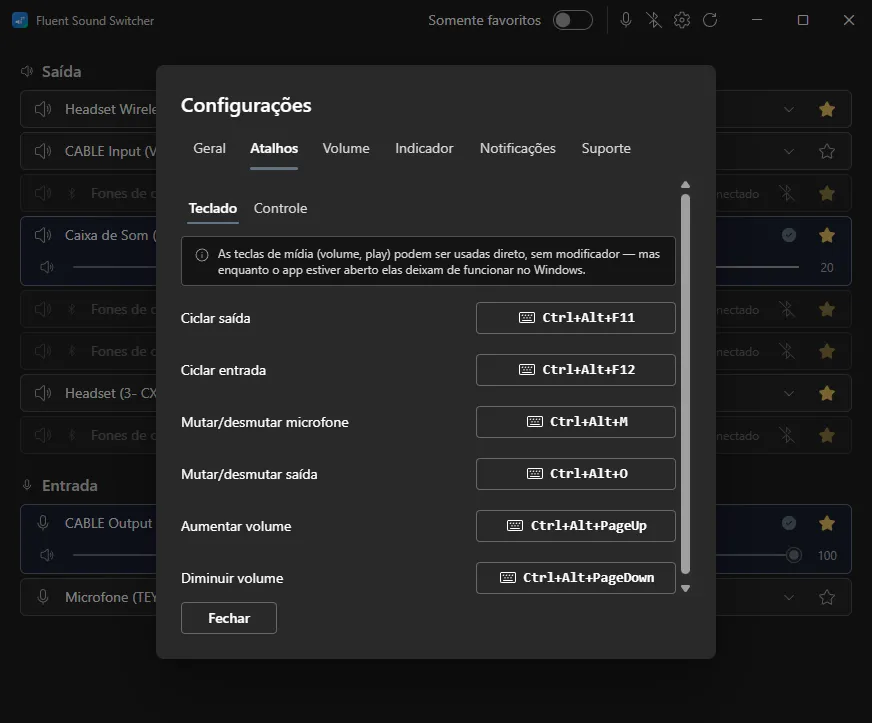Click the settings dialog scrollbar thumb
Image resolution: width=872 pixels, height=723 pixels.
pos(685,384)
